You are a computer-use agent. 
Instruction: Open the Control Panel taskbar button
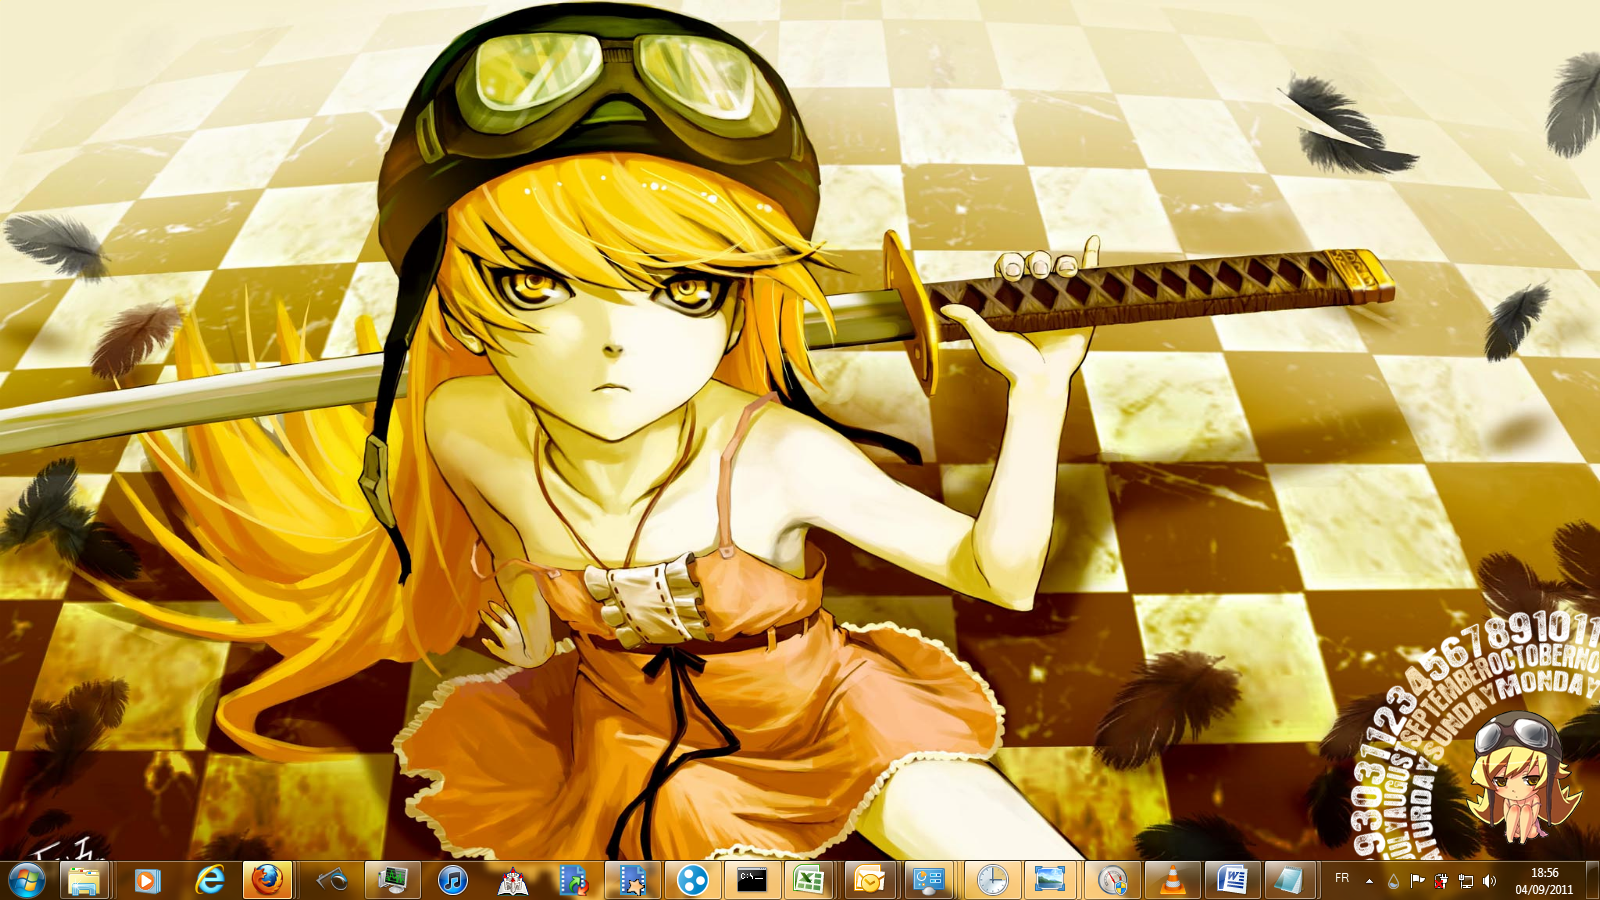coord(929,880)
